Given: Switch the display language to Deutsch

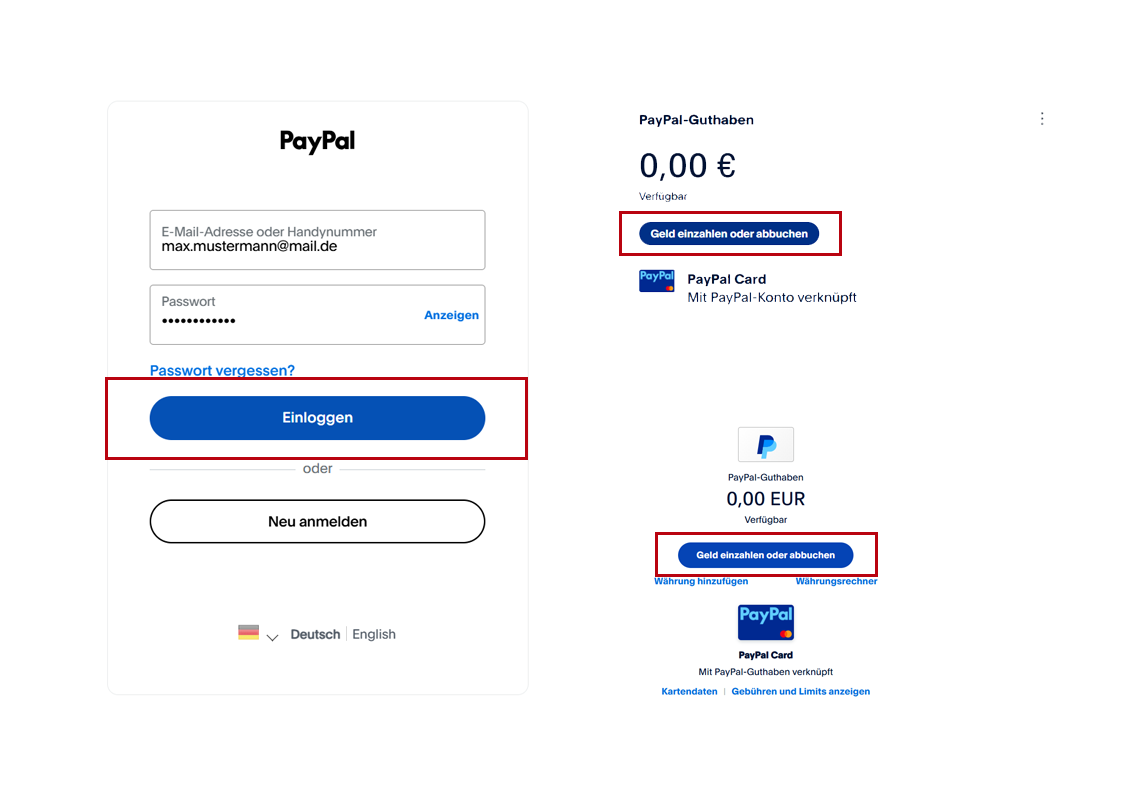Looking at the screenshot, I should 315,634.
